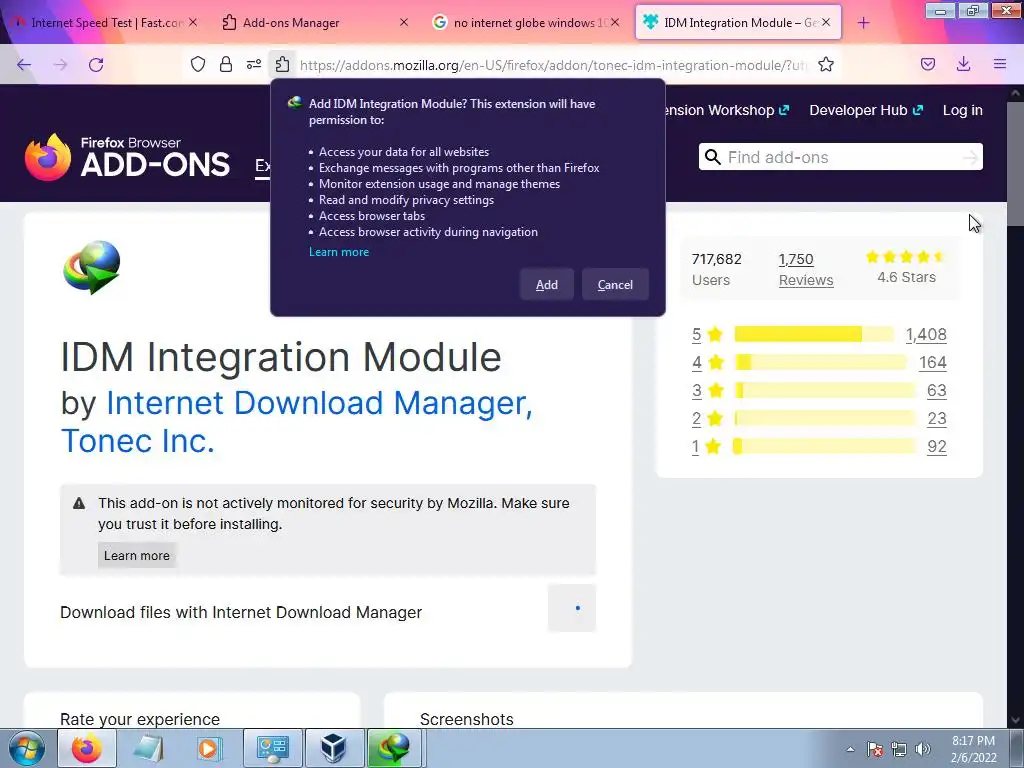This screenshot has height=768, width=1024.
Task: Open Learn more link in permission prompt
Action: point(339,252)
